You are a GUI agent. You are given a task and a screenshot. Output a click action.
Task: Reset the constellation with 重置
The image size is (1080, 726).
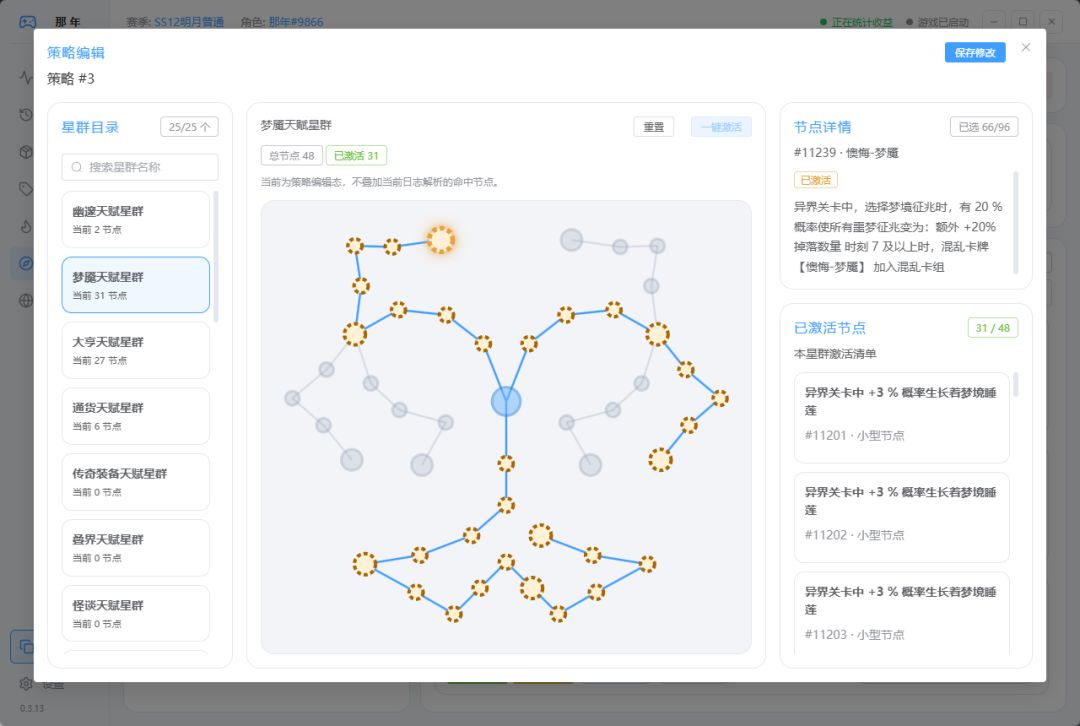click(x=653, y=127)
